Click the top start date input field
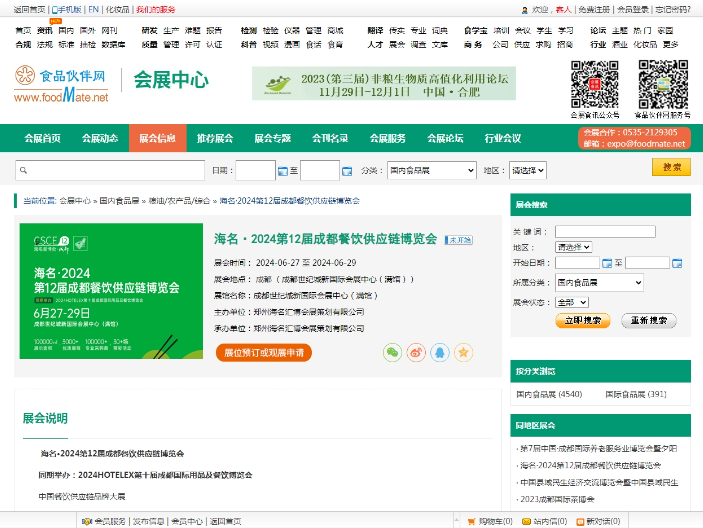 pos(256,170)
